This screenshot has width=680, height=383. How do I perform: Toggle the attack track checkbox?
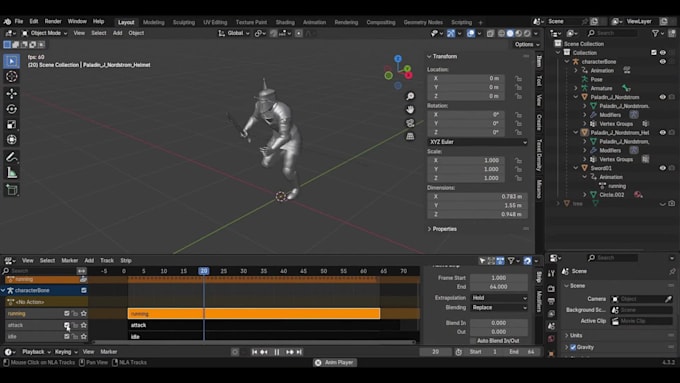(x=67, y=324)
